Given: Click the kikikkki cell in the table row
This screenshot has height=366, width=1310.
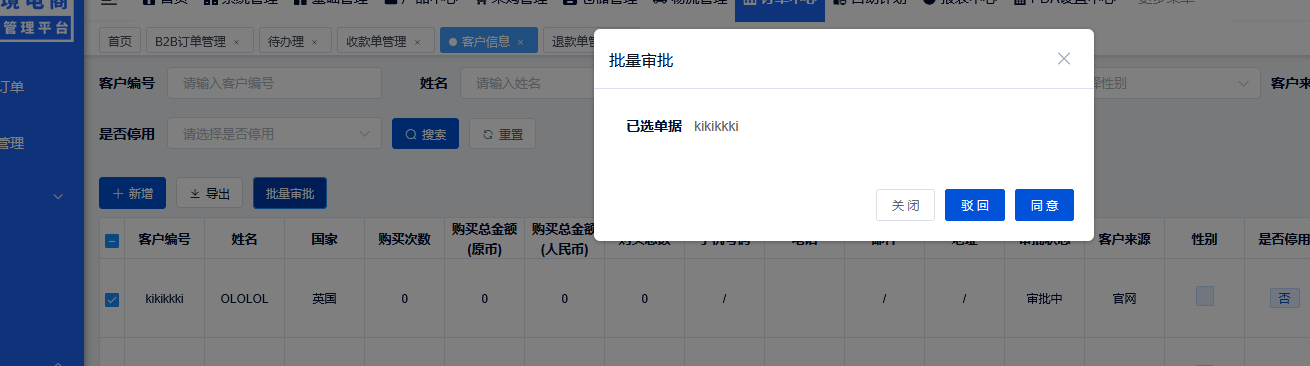Looking at the screenshot, I should pos(164,298).
